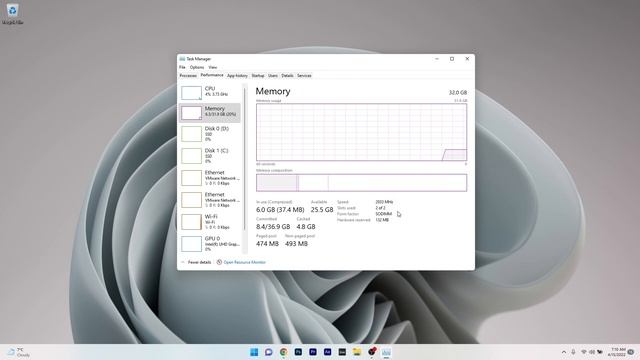Open the Users tab
This screenshot has height=360, width=640.
pos(273,76)
